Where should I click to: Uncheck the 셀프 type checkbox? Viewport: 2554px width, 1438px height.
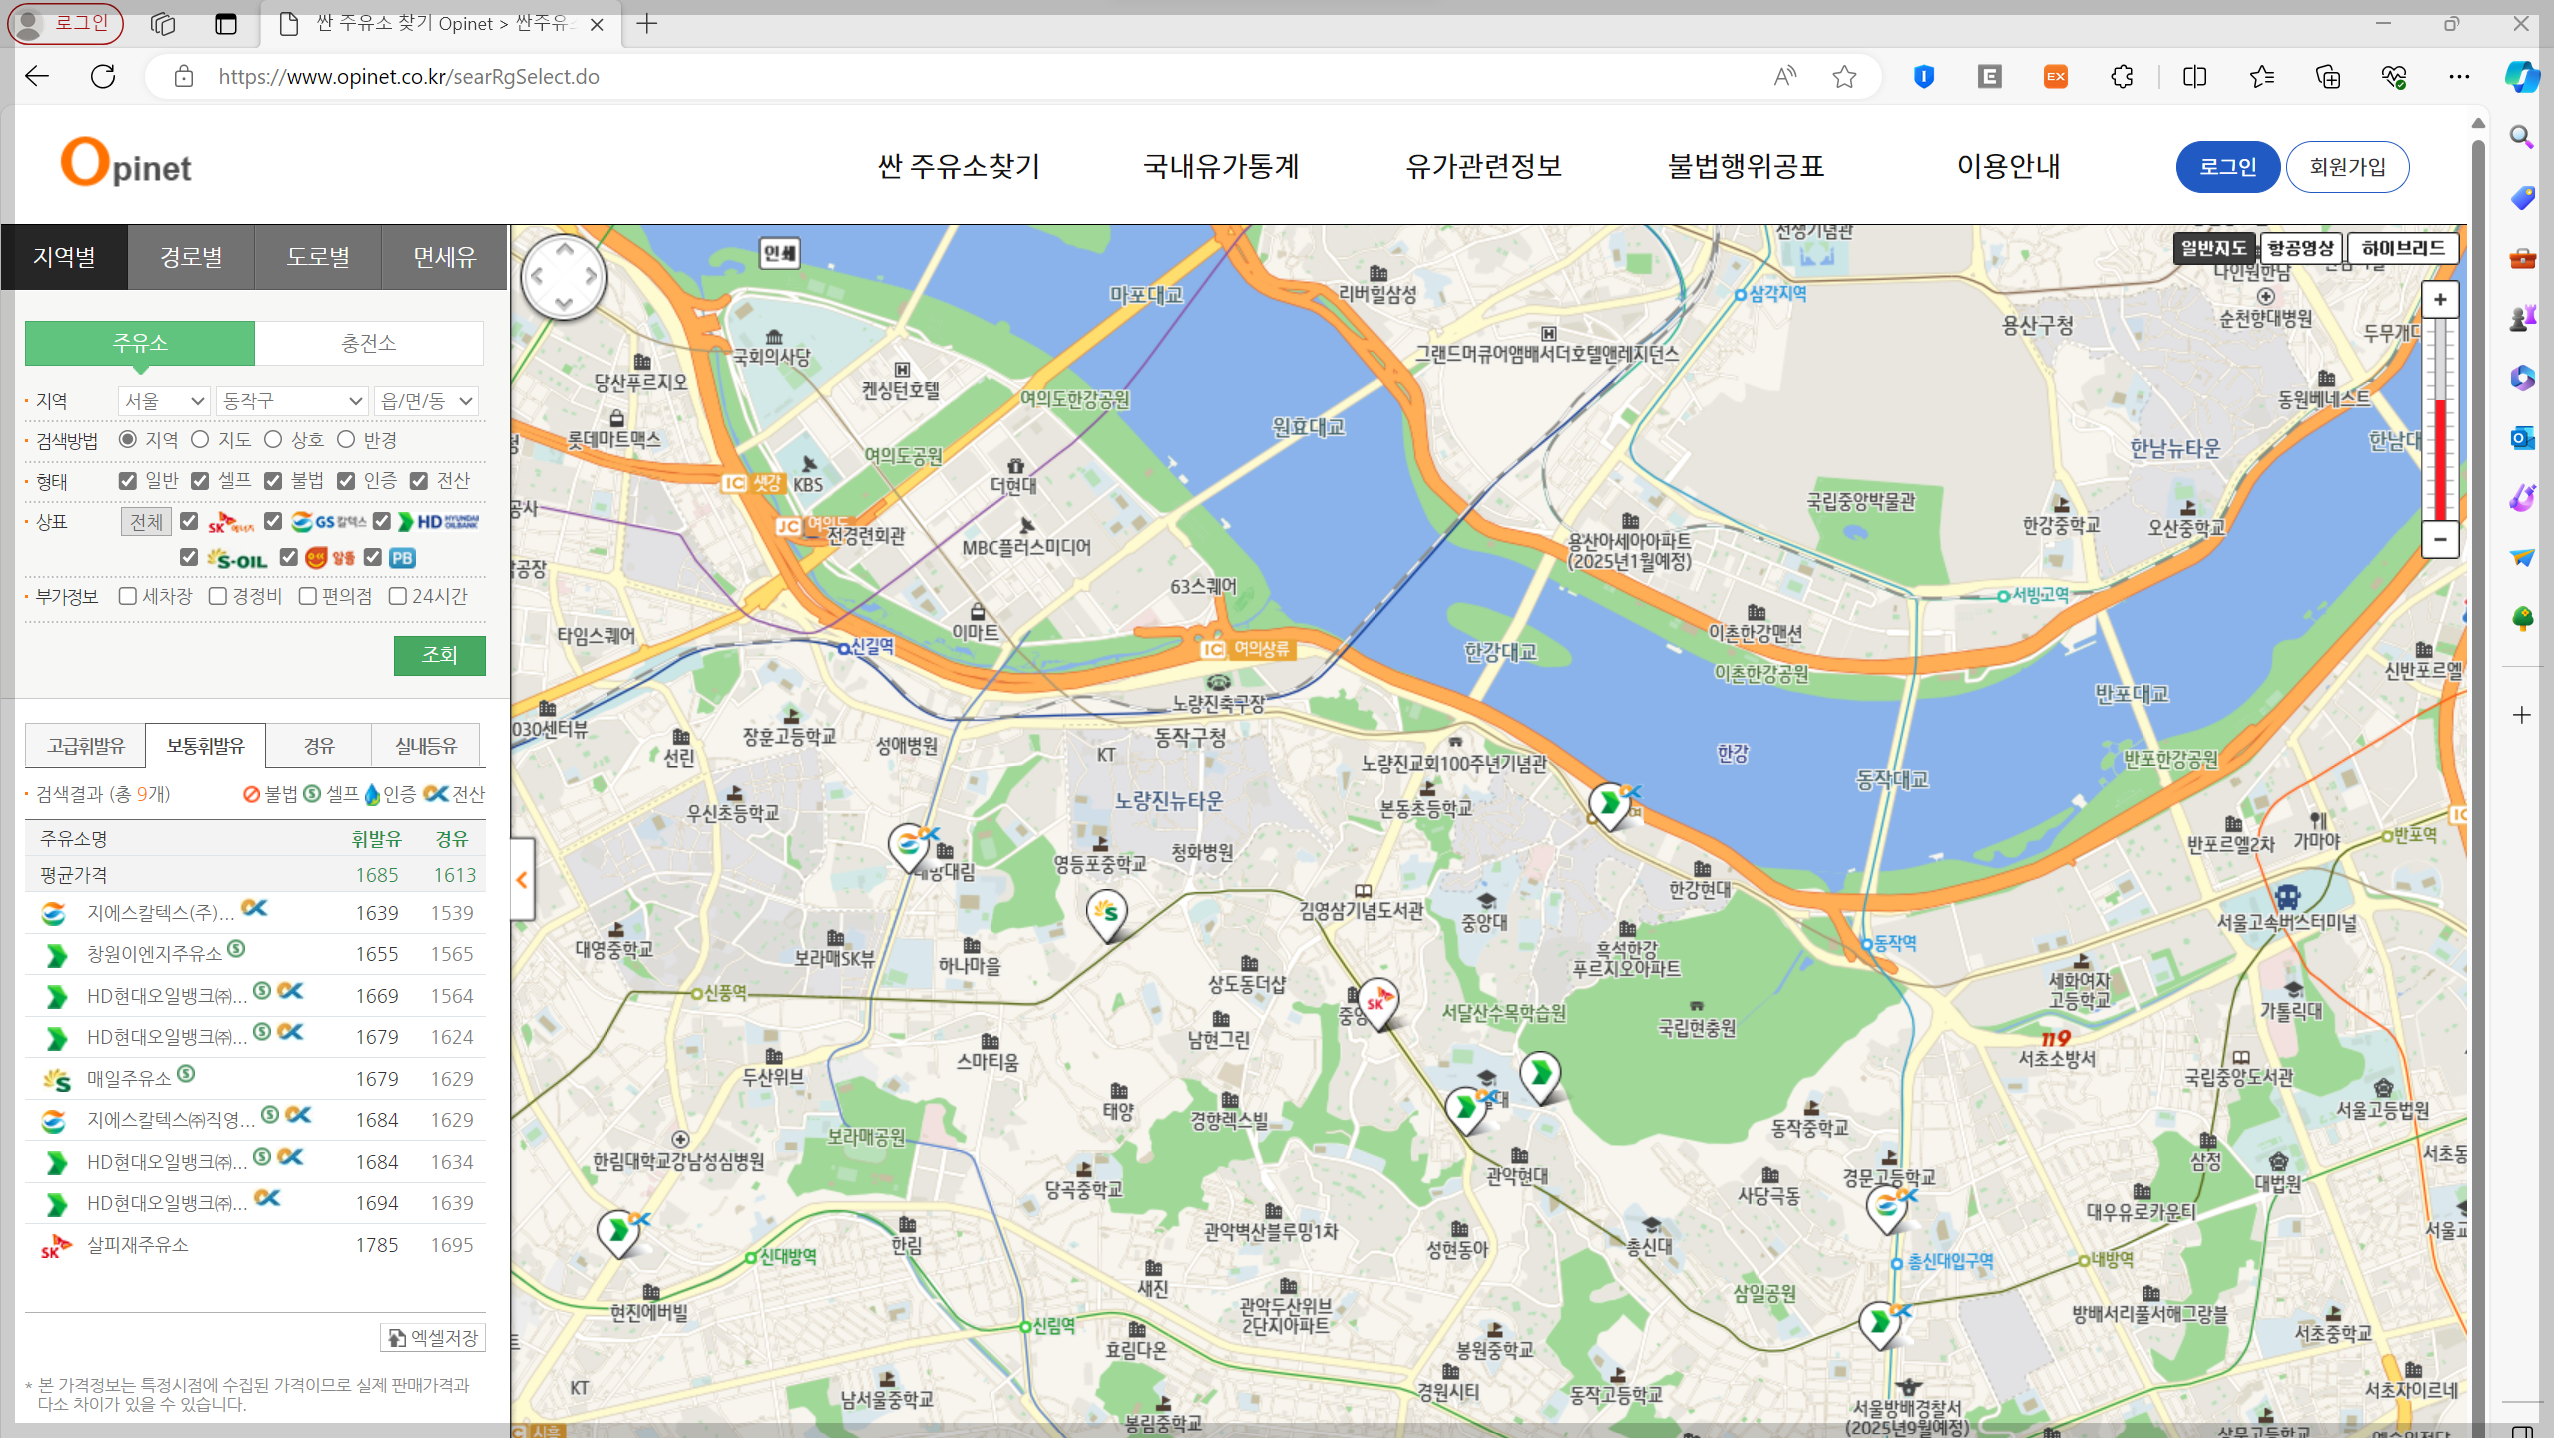coord(200,481)
